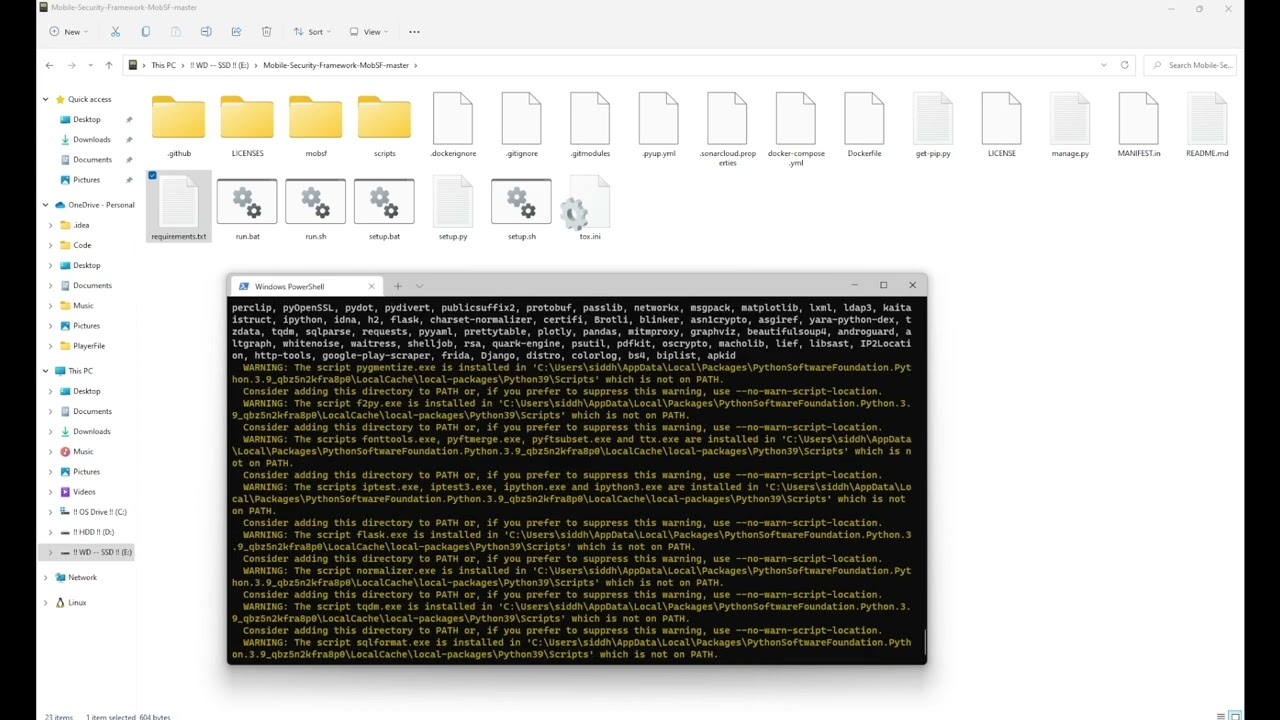Select the docker-compose.yml file

pyautogui.click(x=796, y=129)
